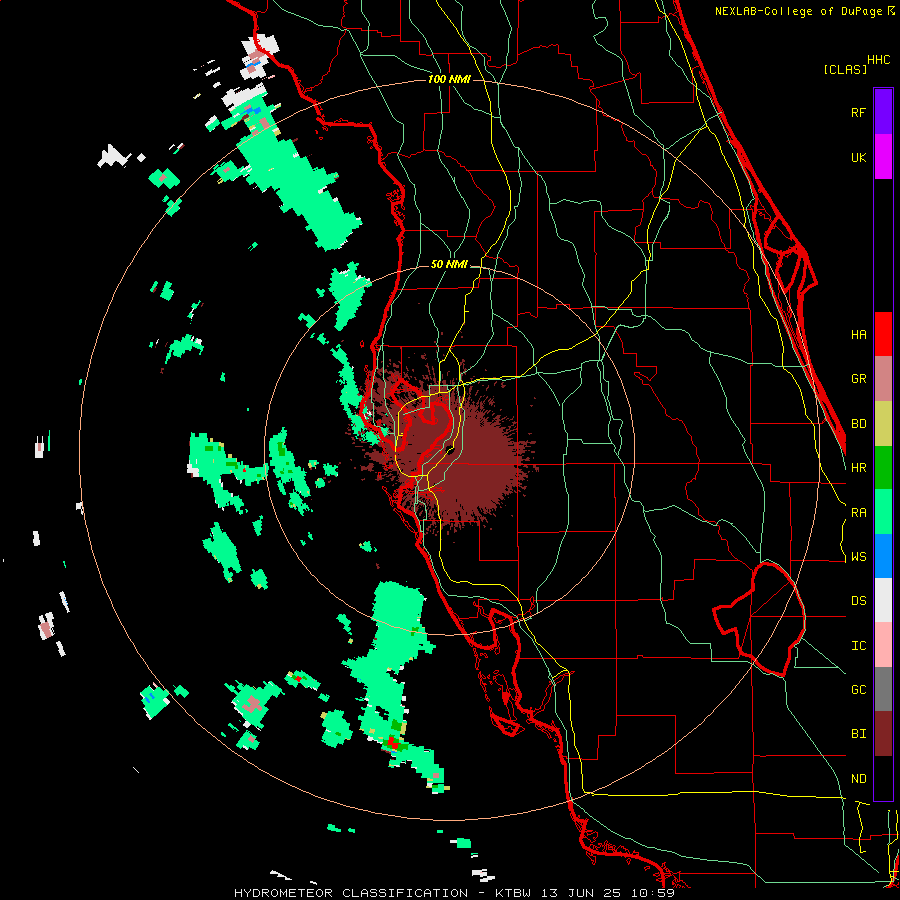The width and height of the screenshot is (900, 900).
Task: Click the DS legend label
Action: [858, 601]
